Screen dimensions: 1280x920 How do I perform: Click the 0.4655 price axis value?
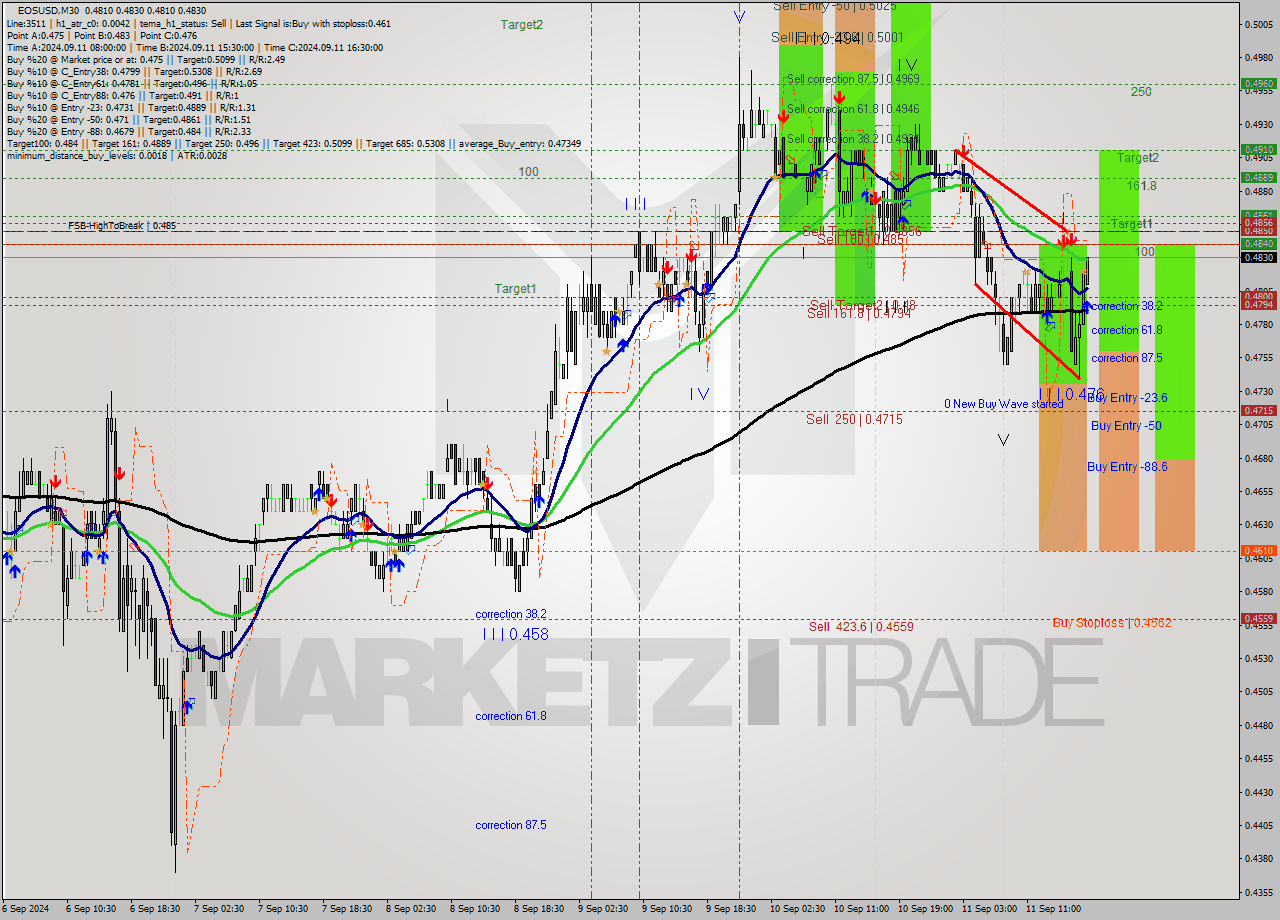[x=1258, y=491]
